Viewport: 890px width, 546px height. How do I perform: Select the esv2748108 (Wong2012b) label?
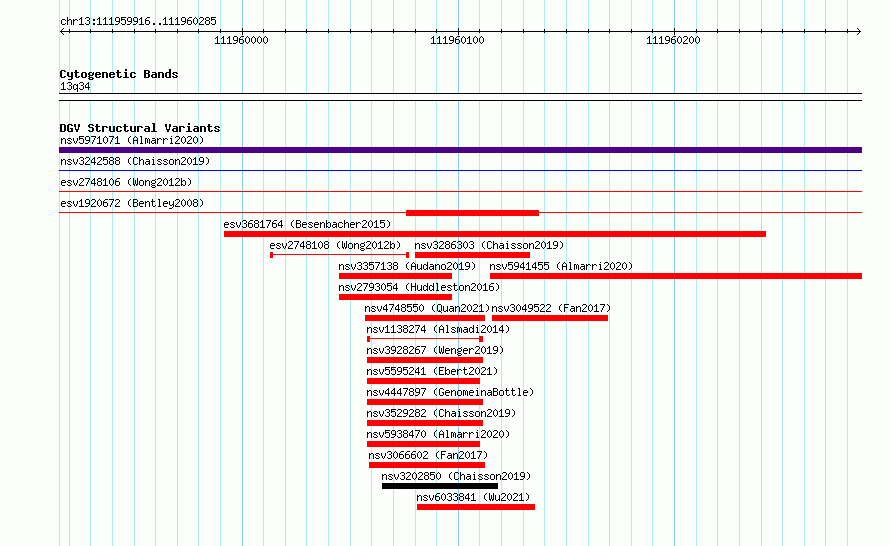tap(335, 245)
